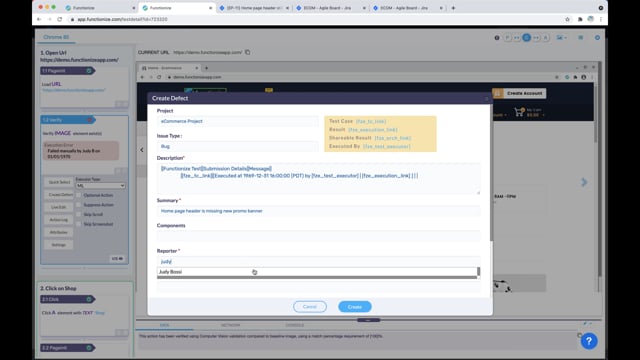
Task: Bookmark the page with the star icon
Action: coord(567,19)
